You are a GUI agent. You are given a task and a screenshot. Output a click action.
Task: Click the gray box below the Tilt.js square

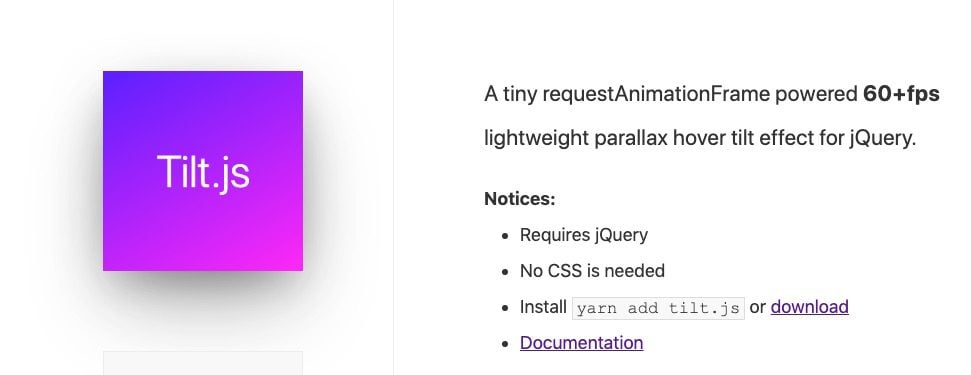tap(202, 363)
